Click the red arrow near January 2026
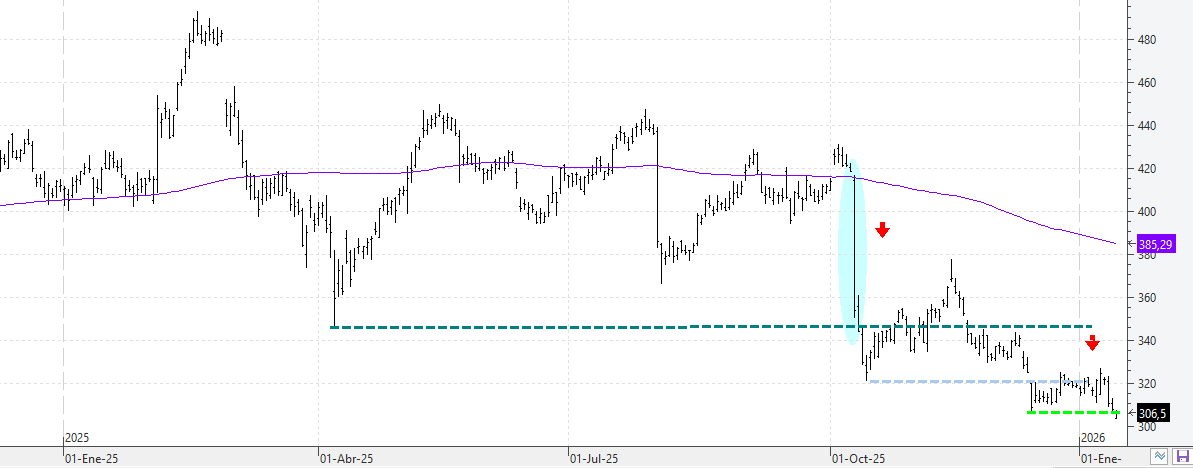The image size is (1193, 468). 1092,343
